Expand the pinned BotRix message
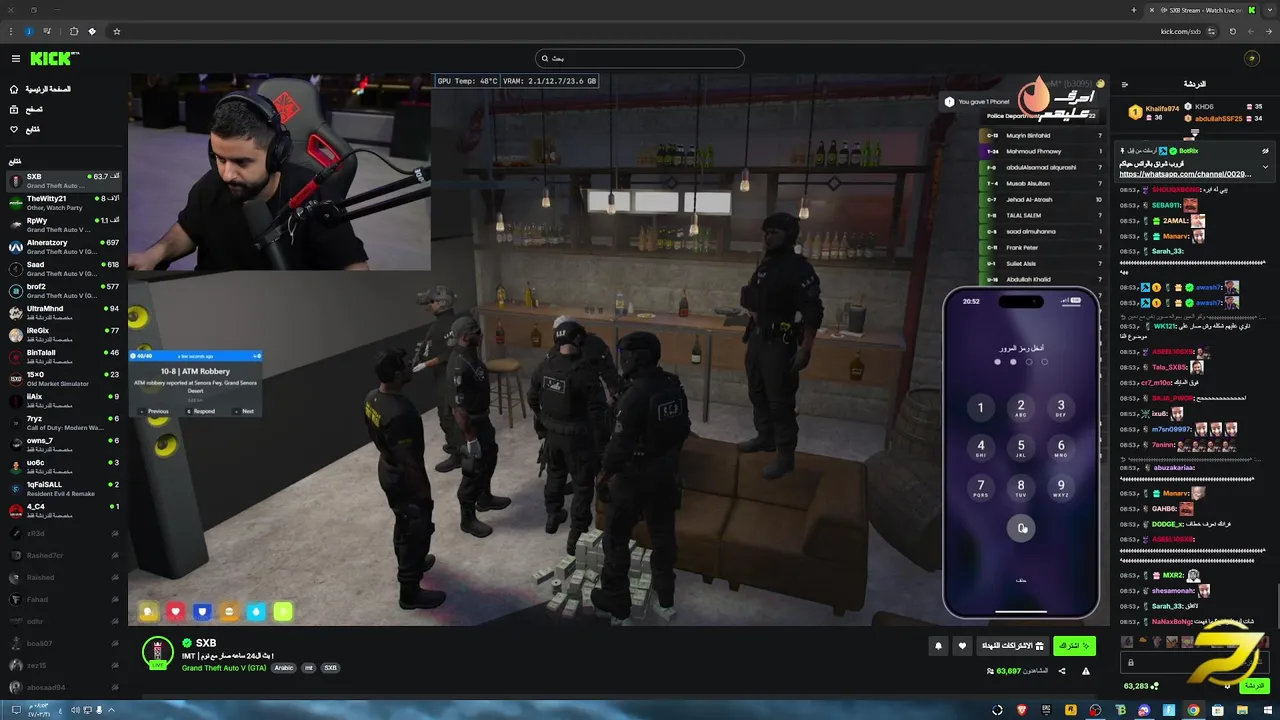The width and height of the screenshot is (1280, 720). [1265, 166]
